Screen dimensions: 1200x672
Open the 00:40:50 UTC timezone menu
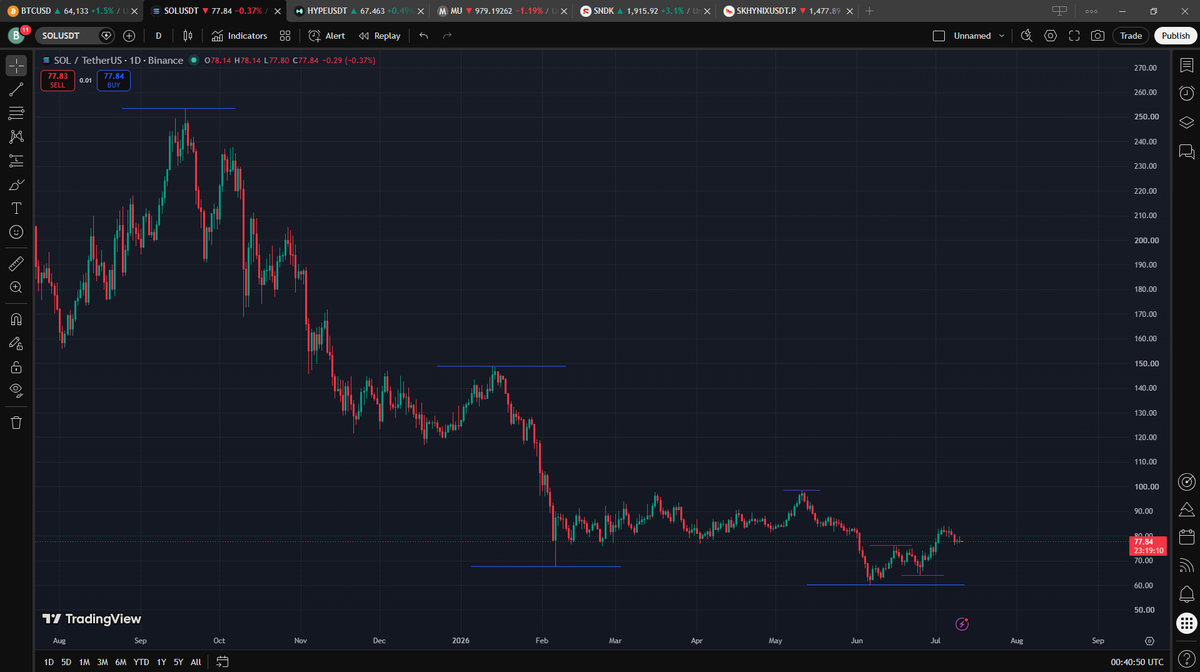[x=1136, y=662]
